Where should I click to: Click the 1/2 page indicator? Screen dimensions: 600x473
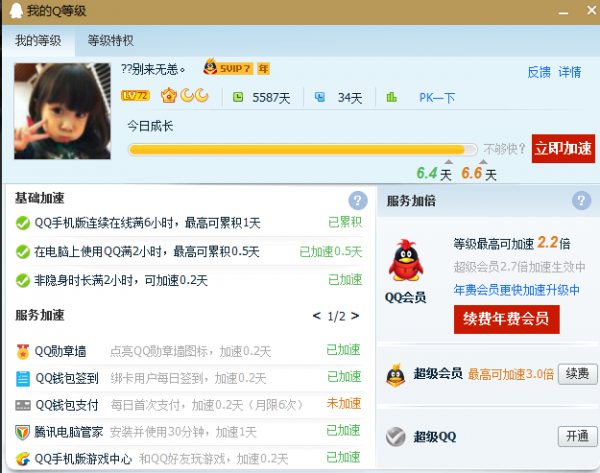(336, 316)
